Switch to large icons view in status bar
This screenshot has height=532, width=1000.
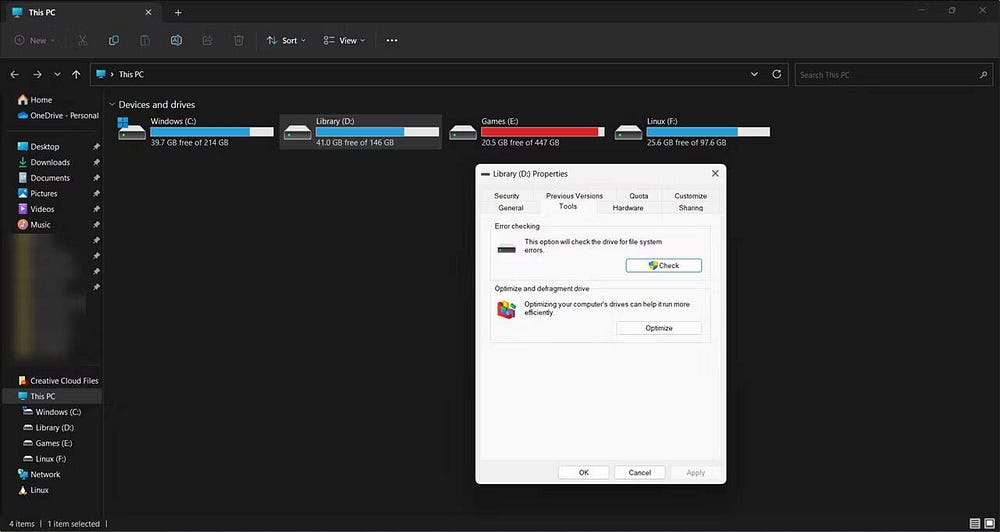pos(988,524)
